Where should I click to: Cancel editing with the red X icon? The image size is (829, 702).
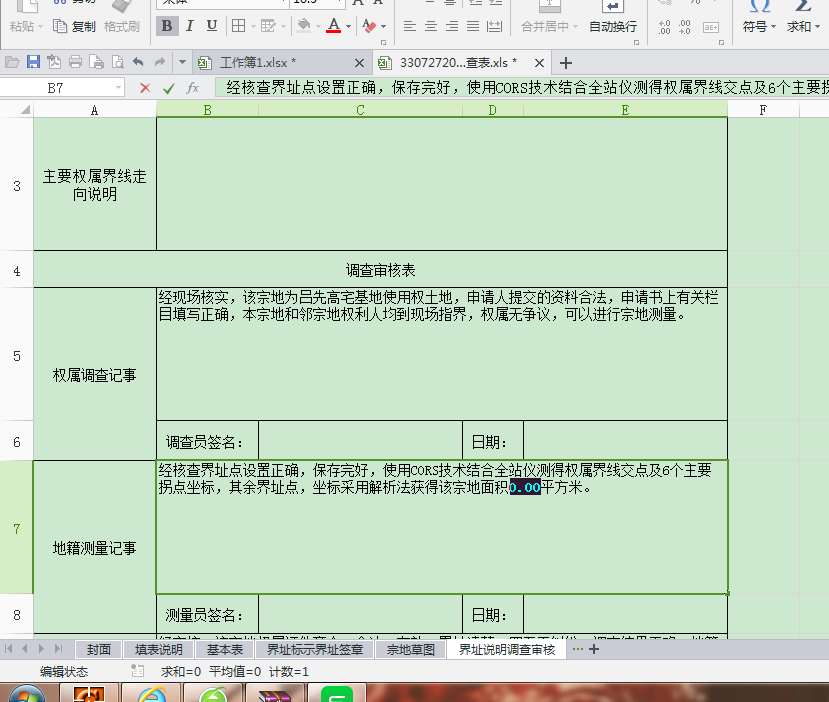coord(145,88)
